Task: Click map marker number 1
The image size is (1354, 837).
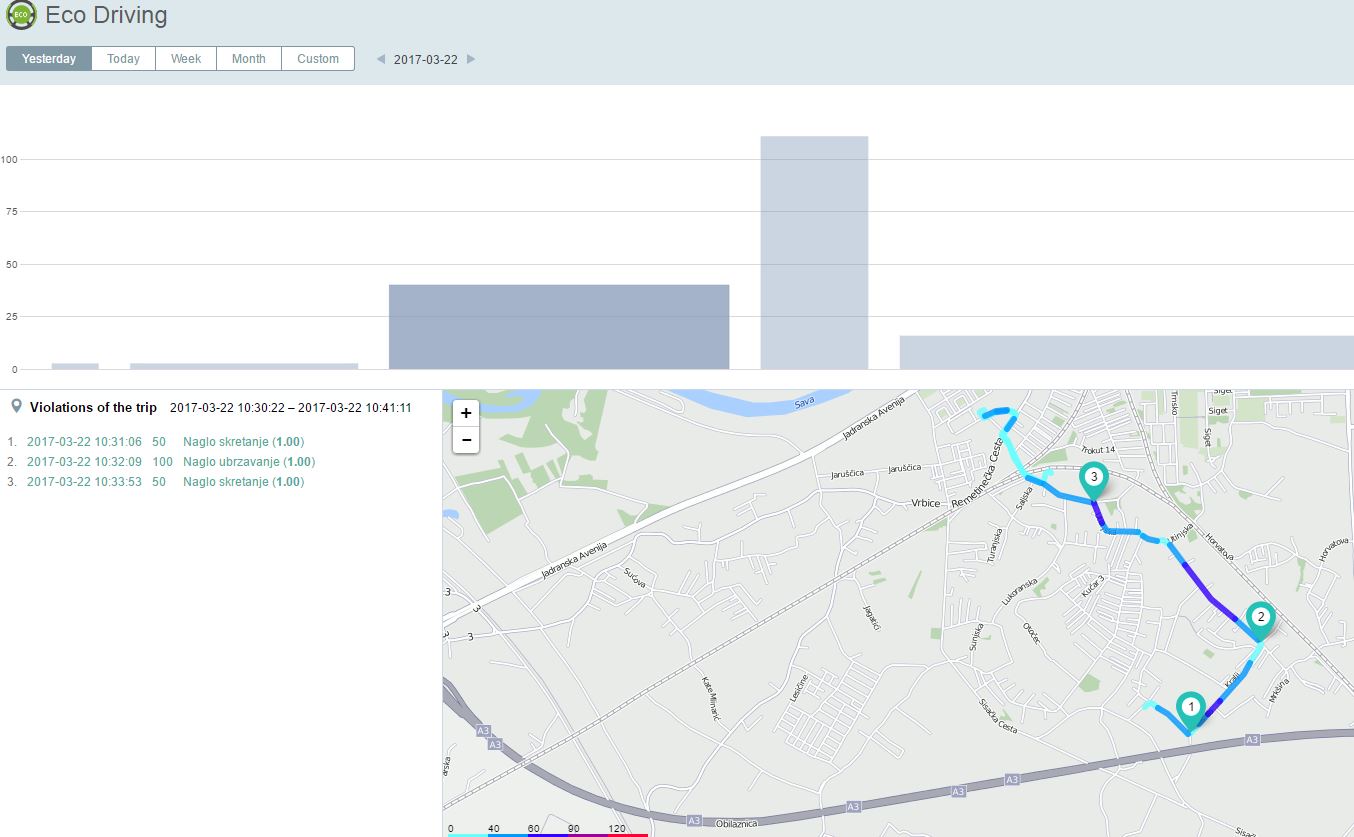Action: [1190, 707]
